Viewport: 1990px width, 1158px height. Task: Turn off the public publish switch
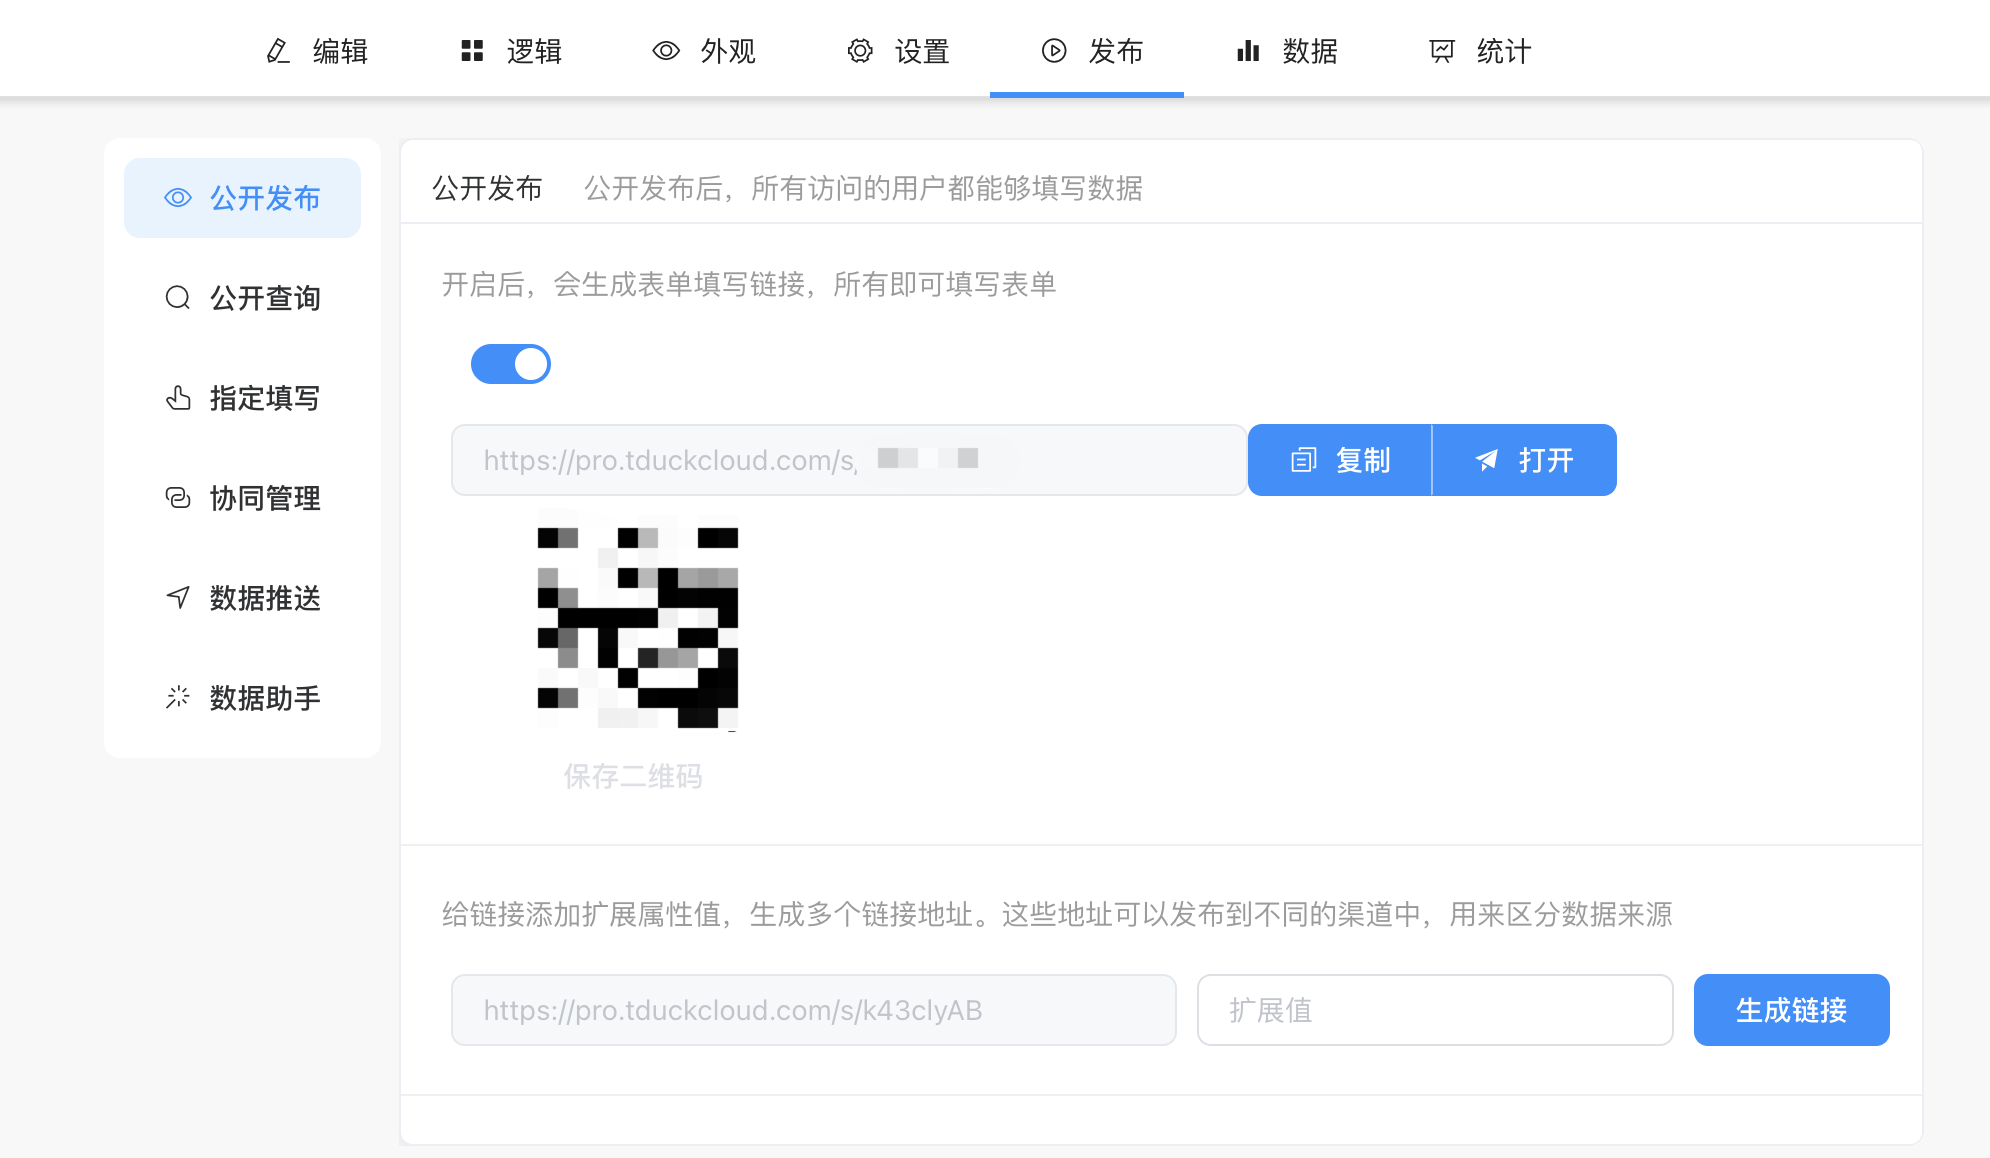point(511,364)
